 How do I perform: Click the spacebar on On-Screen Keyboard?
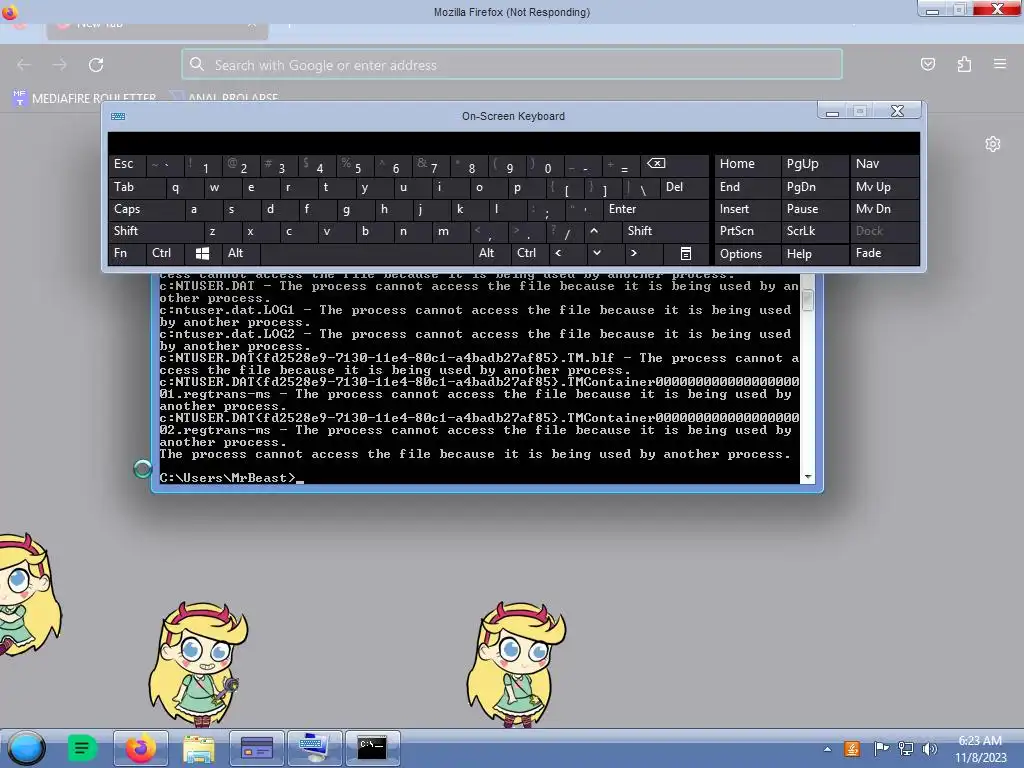pos(366,253)
